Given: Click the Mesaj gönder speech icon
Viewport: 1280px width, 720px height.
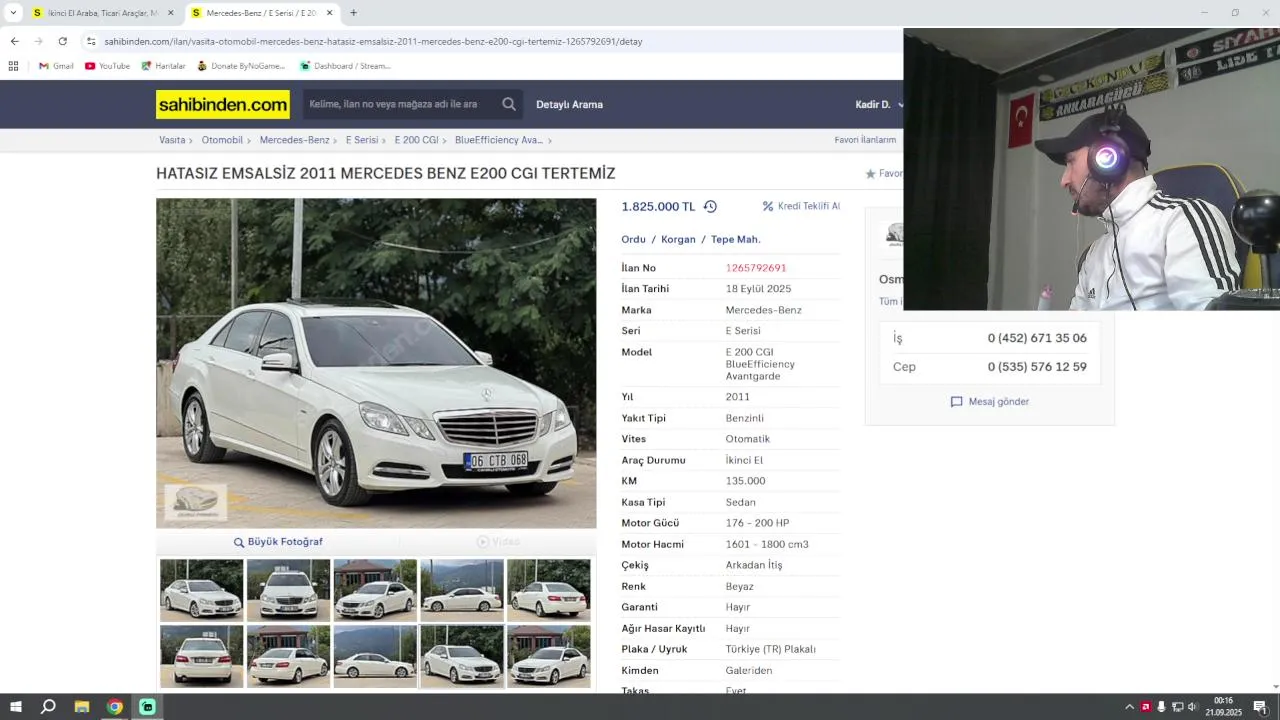Looking at the screenshot, I should point(956,402).
